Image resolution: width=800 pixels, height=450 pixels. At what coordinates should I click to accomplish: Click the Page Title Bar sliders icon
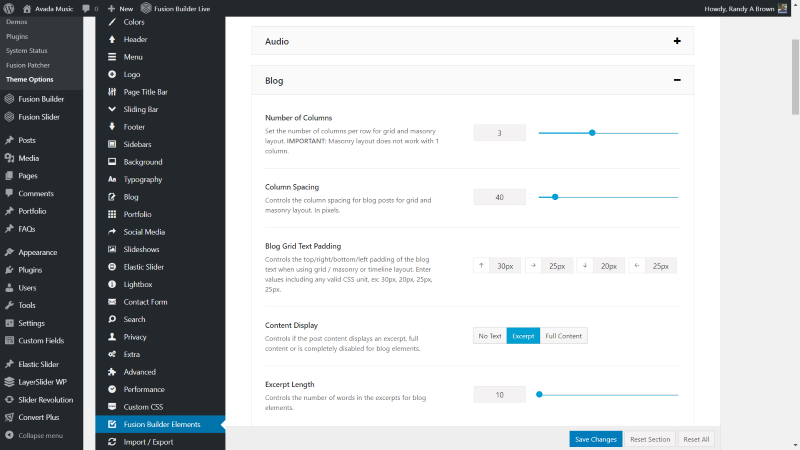click(112, 92)
